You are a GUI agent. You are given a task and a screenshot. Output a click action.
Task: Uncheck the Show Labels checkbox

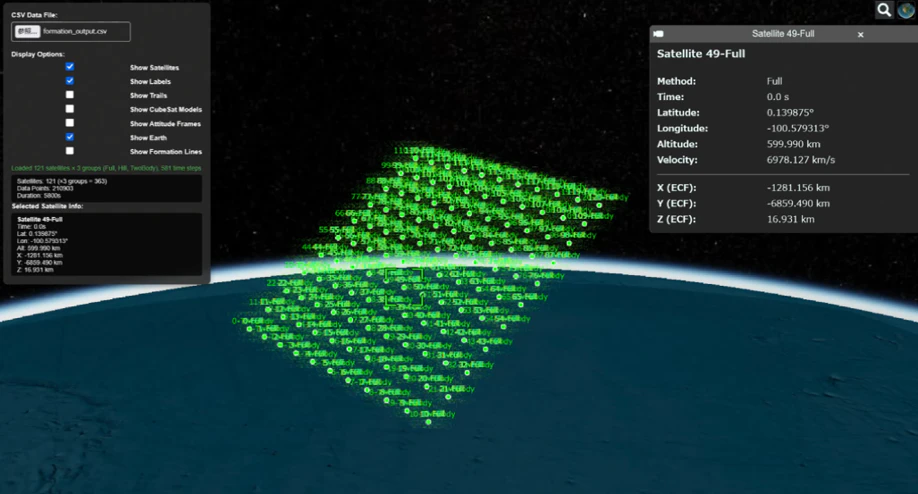(70, 81)
